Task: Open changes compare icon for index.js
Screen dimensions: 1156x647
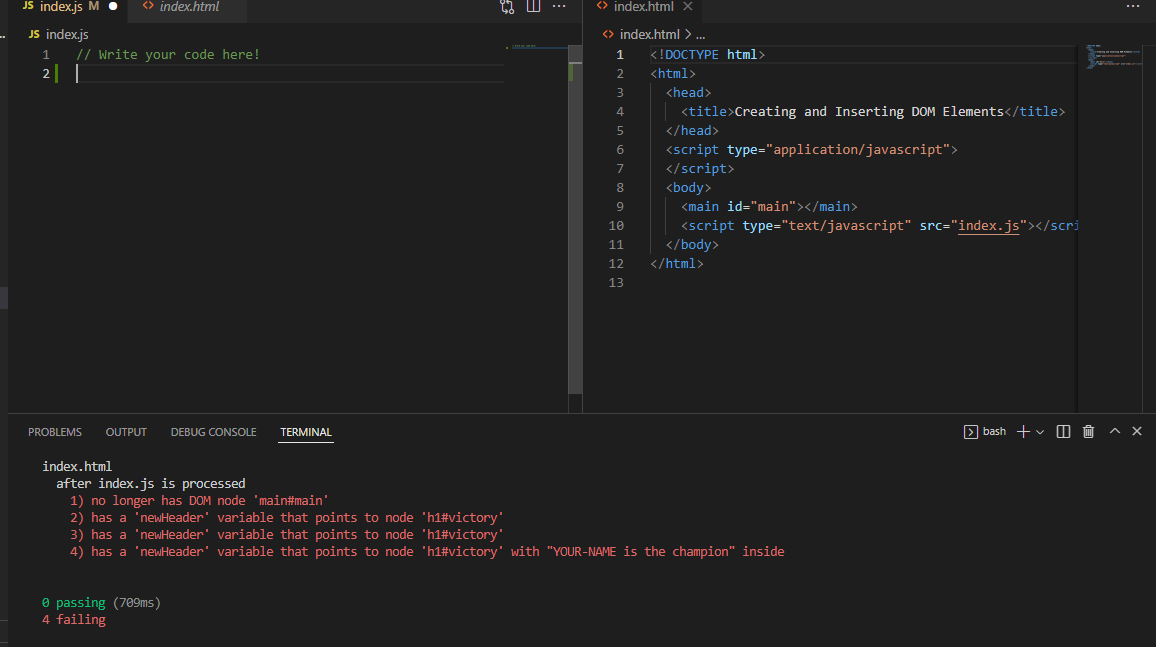Action: [507, 7]
